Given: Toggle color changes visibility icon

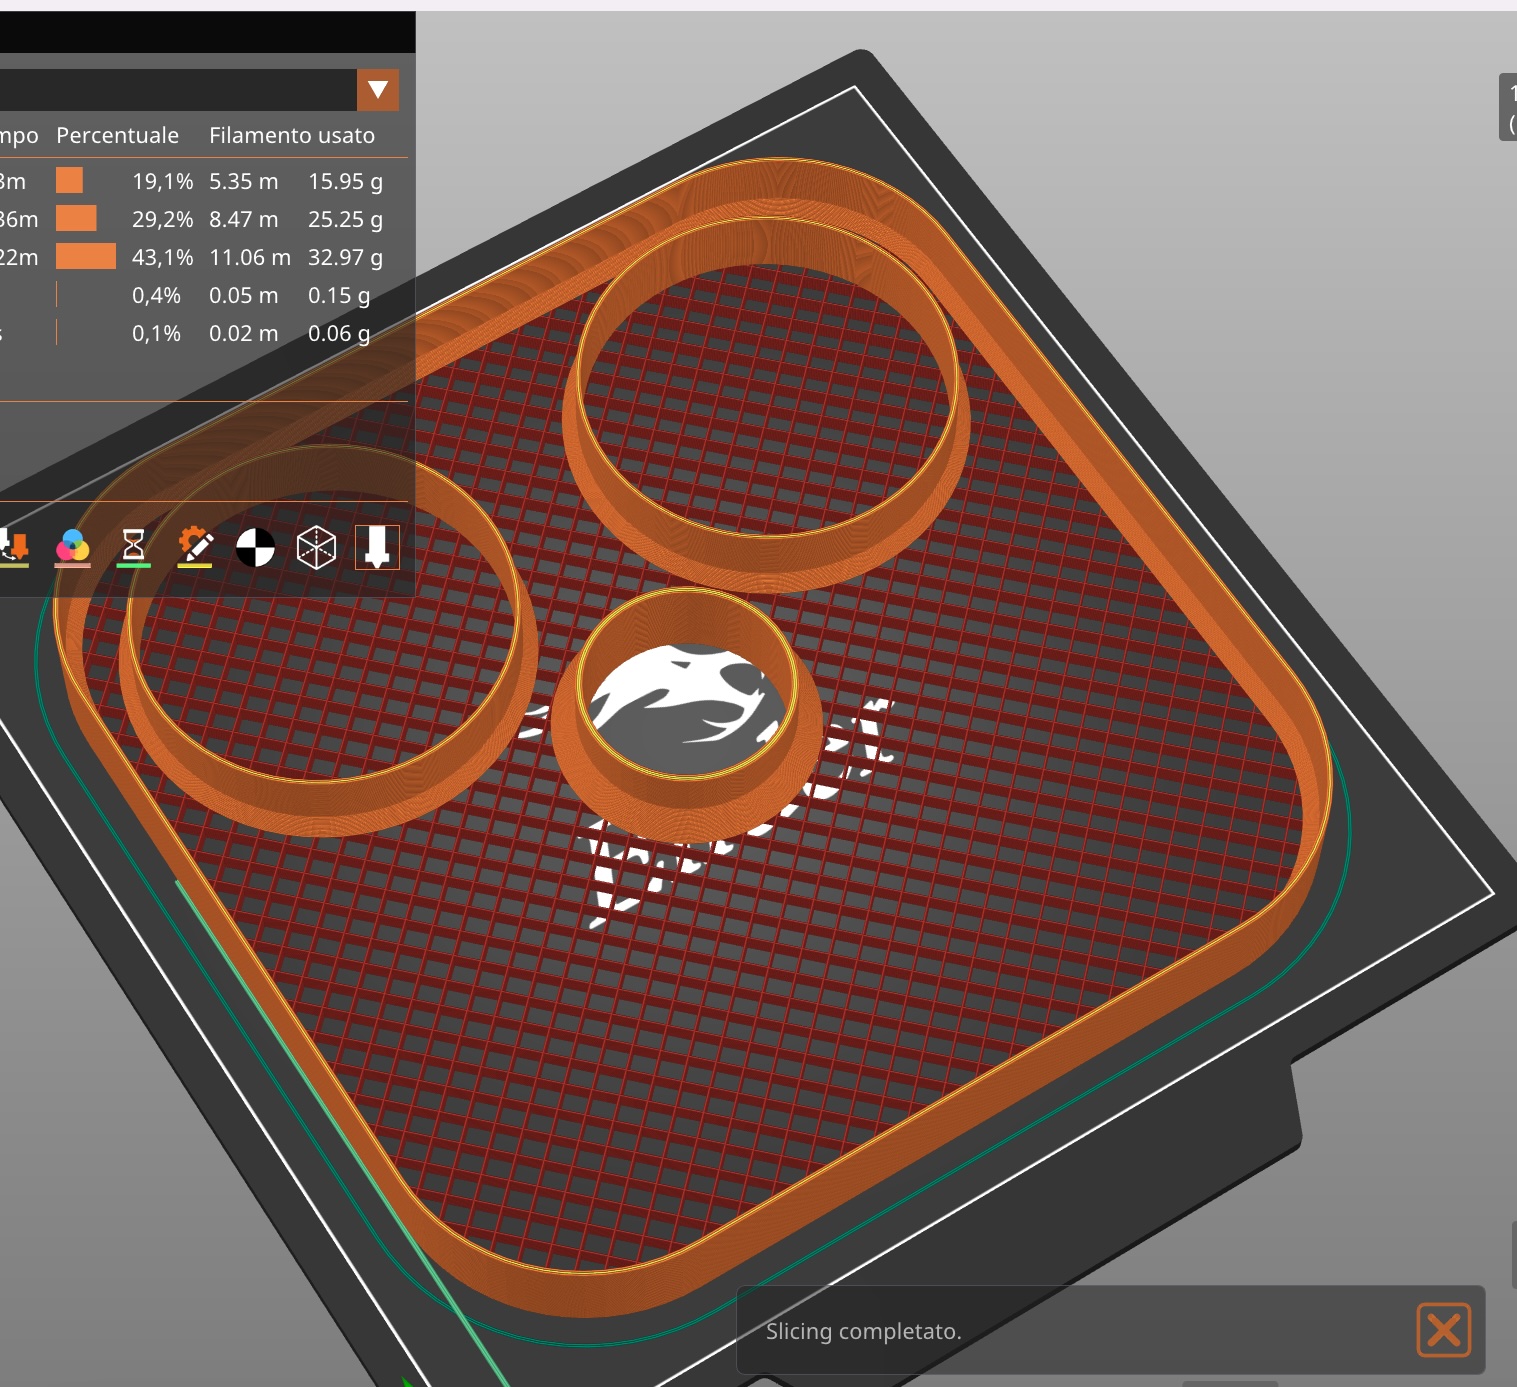Looking at the screenshot, I should tap(72, 547).
